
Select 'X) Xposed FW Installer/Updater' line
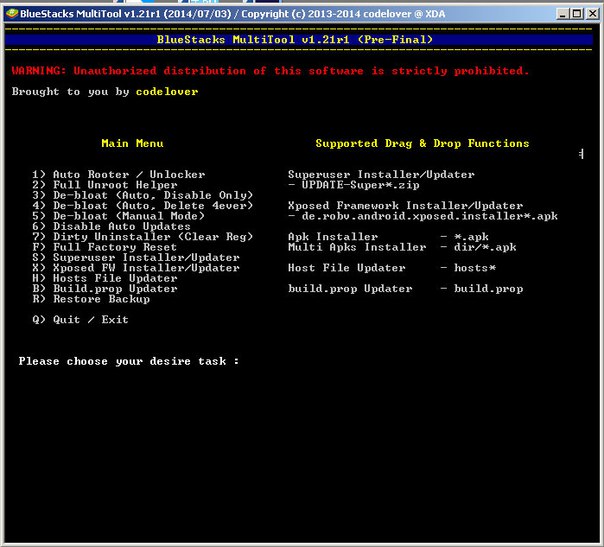136,268
